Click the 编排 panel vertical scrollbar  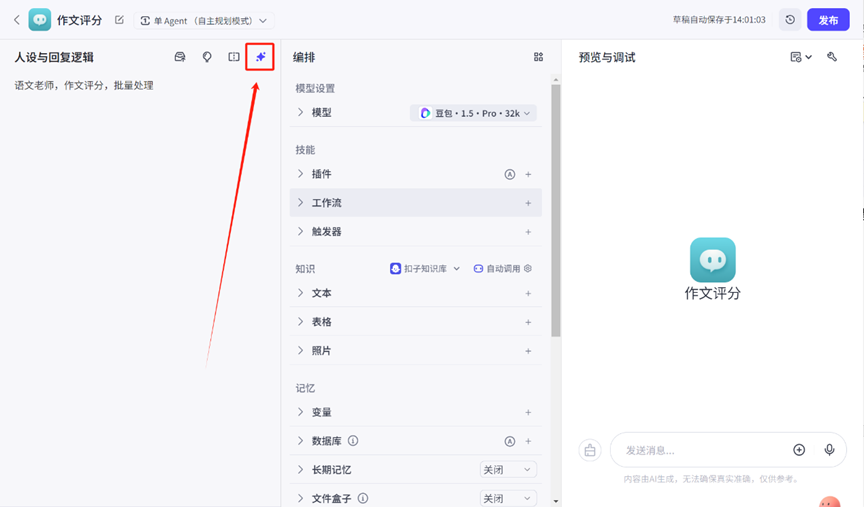pos(555,210)
